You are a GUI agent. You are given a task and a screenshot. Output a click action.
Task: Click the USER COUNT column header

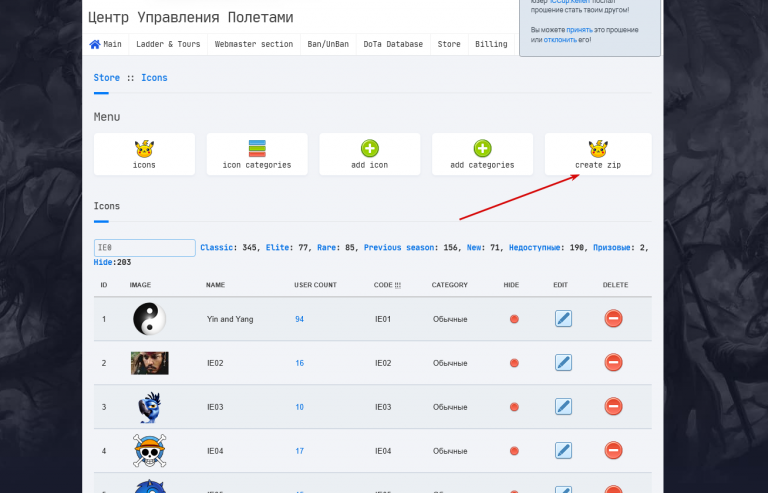coord(315,285)
